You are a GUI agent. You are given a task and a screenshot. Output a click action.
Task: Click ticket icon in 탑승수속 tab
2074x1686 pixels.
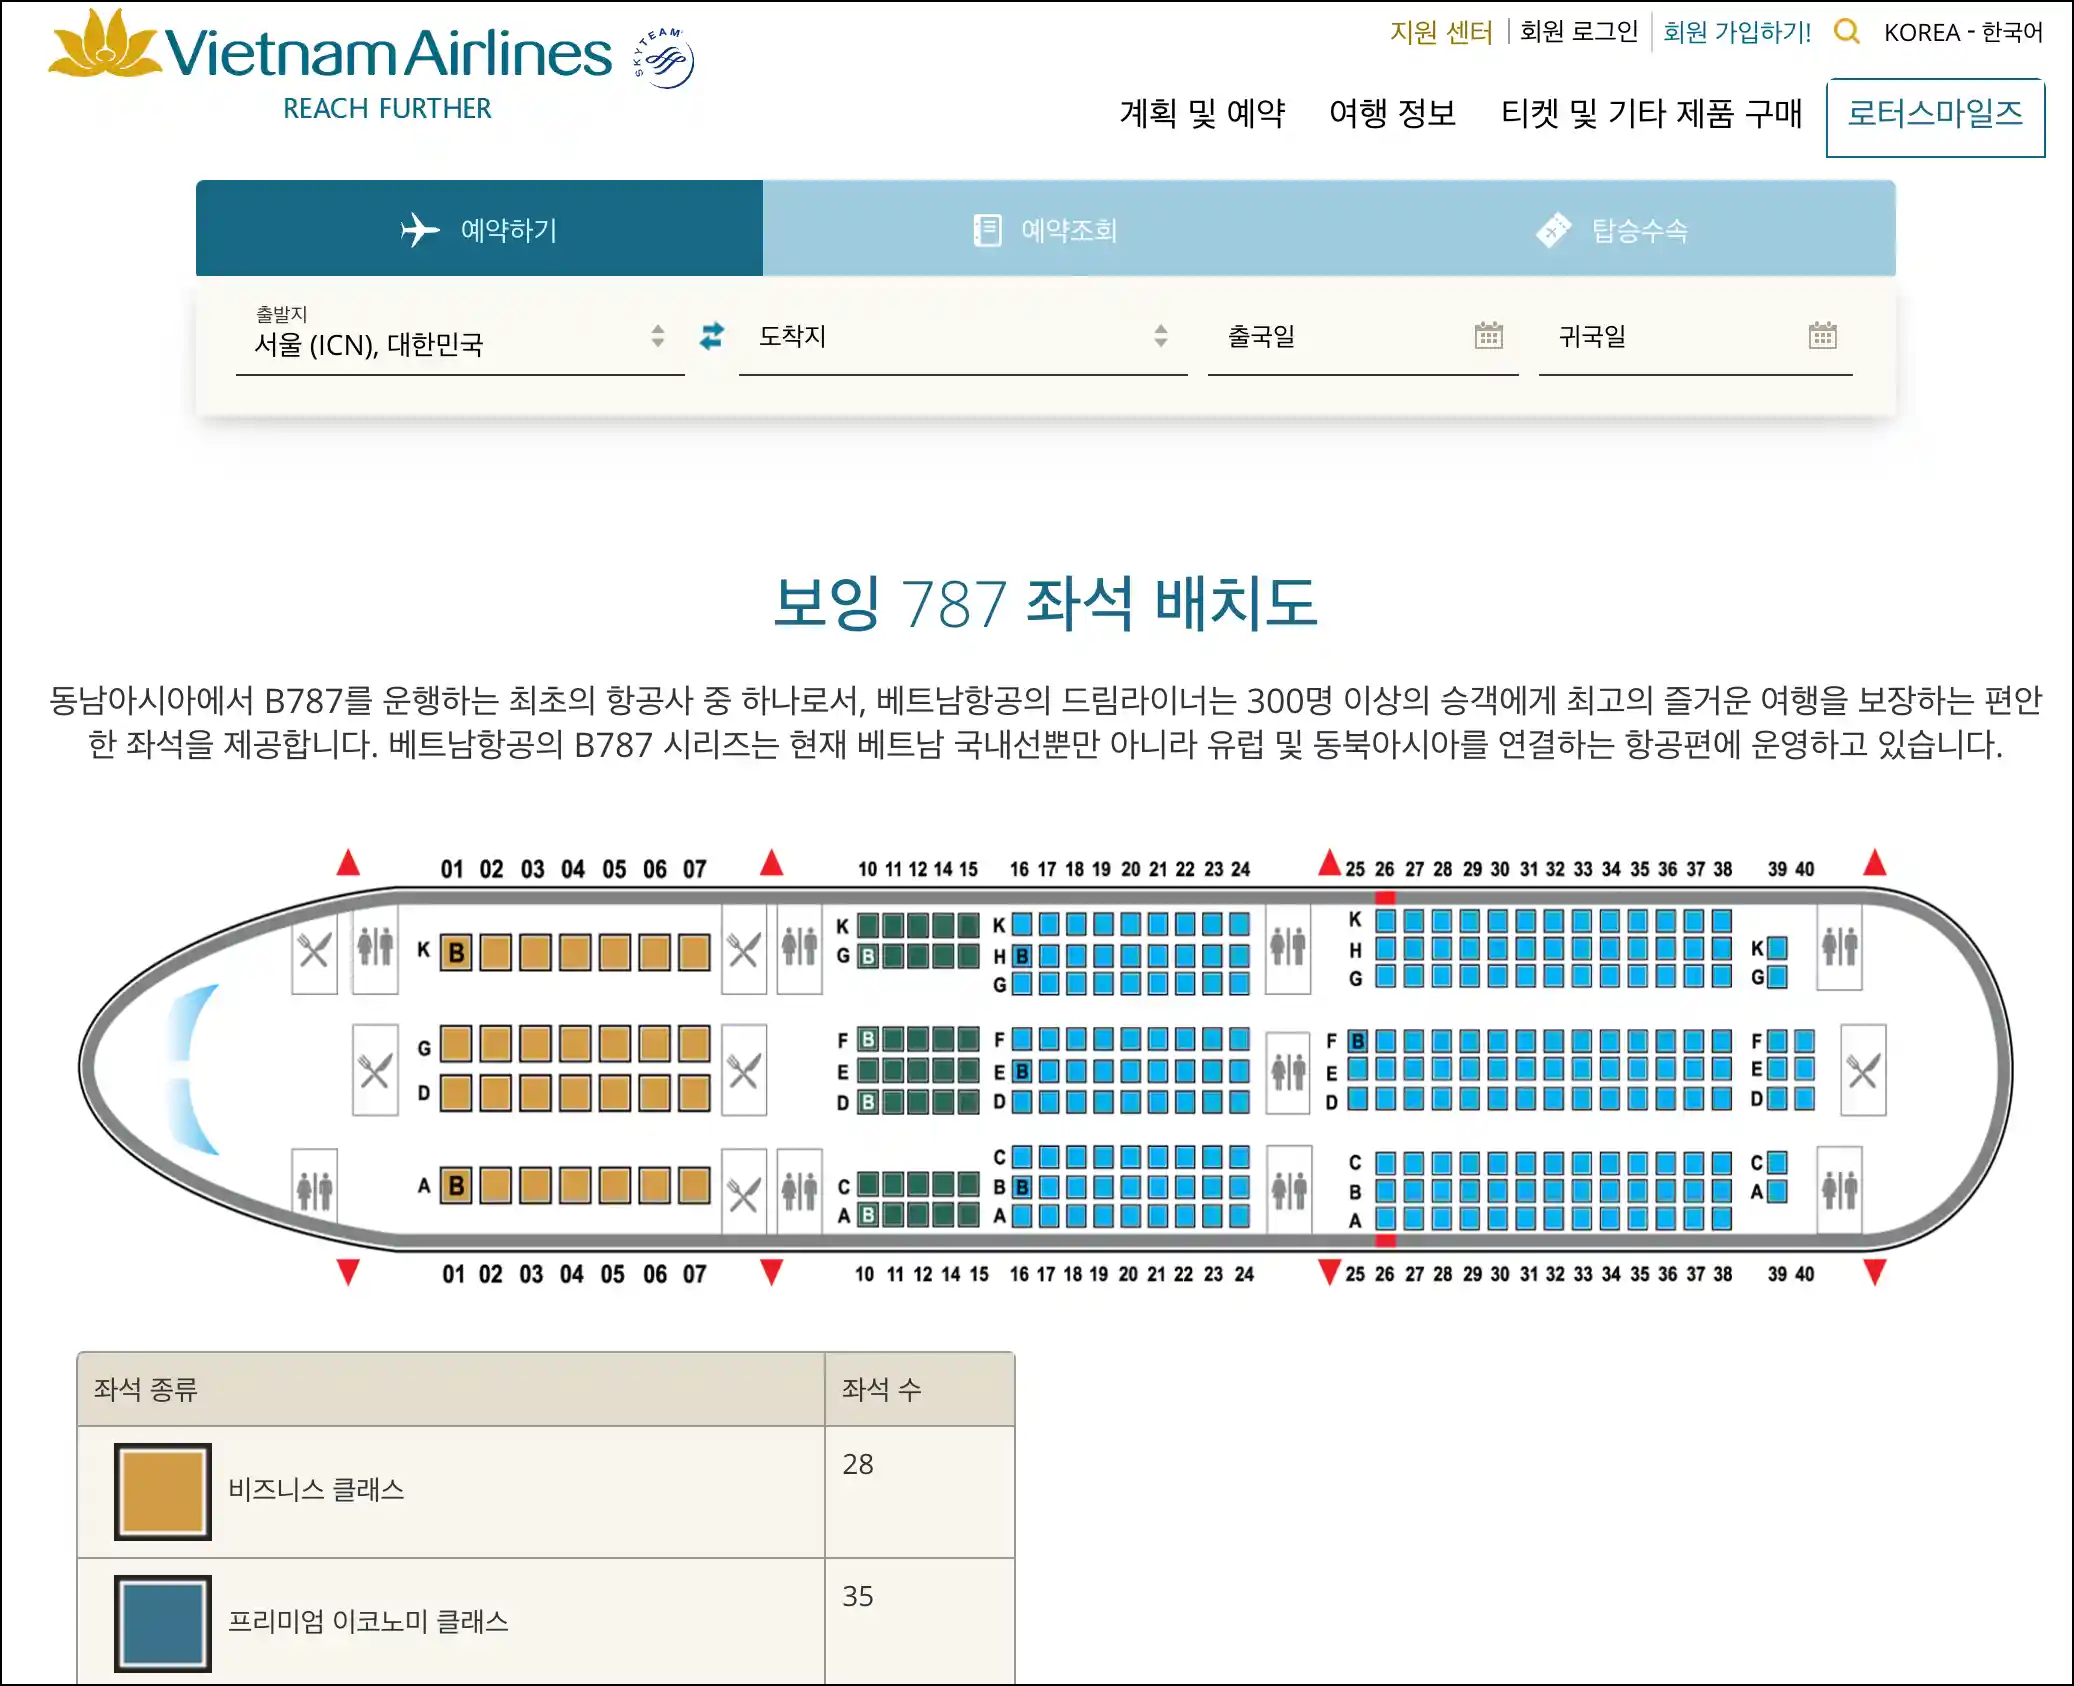[x=1554, y=230]
